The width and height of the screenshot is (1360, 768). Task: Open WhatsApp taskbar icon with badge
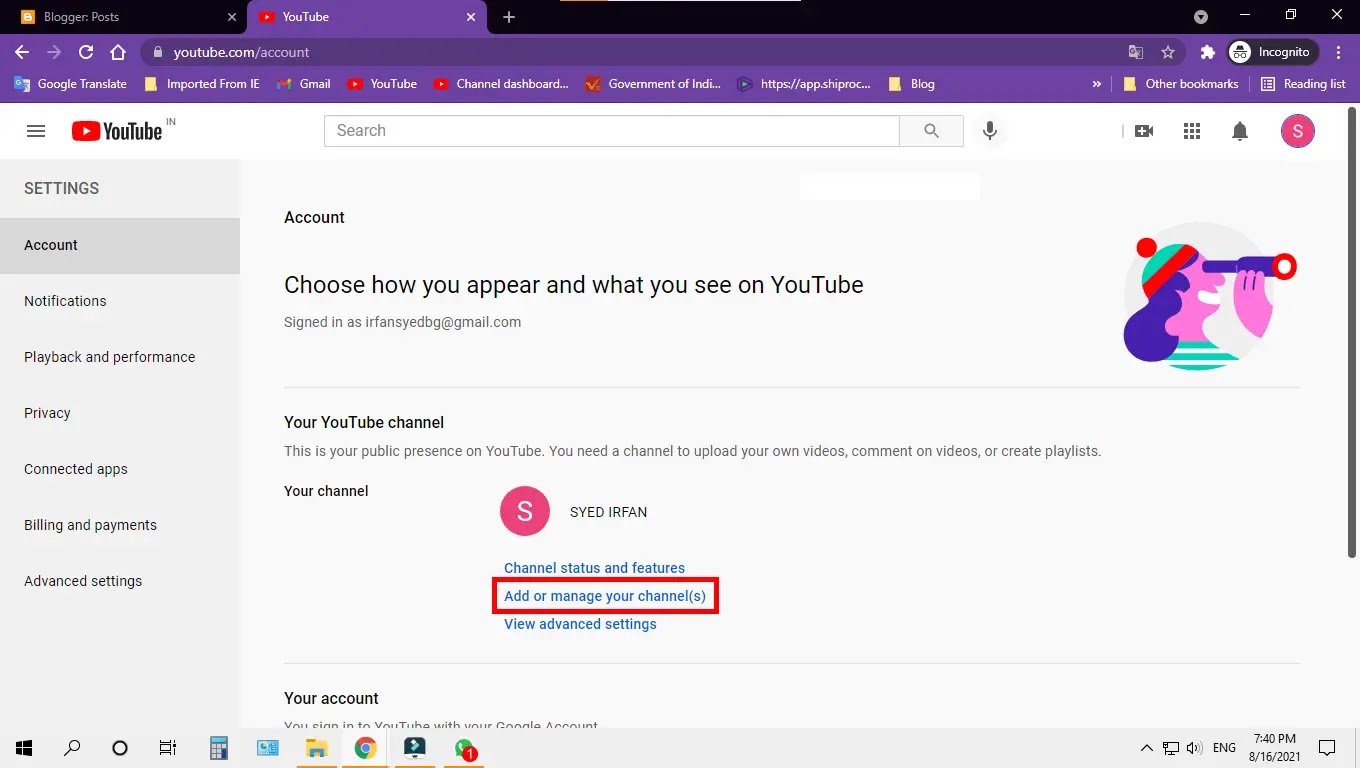464,748
